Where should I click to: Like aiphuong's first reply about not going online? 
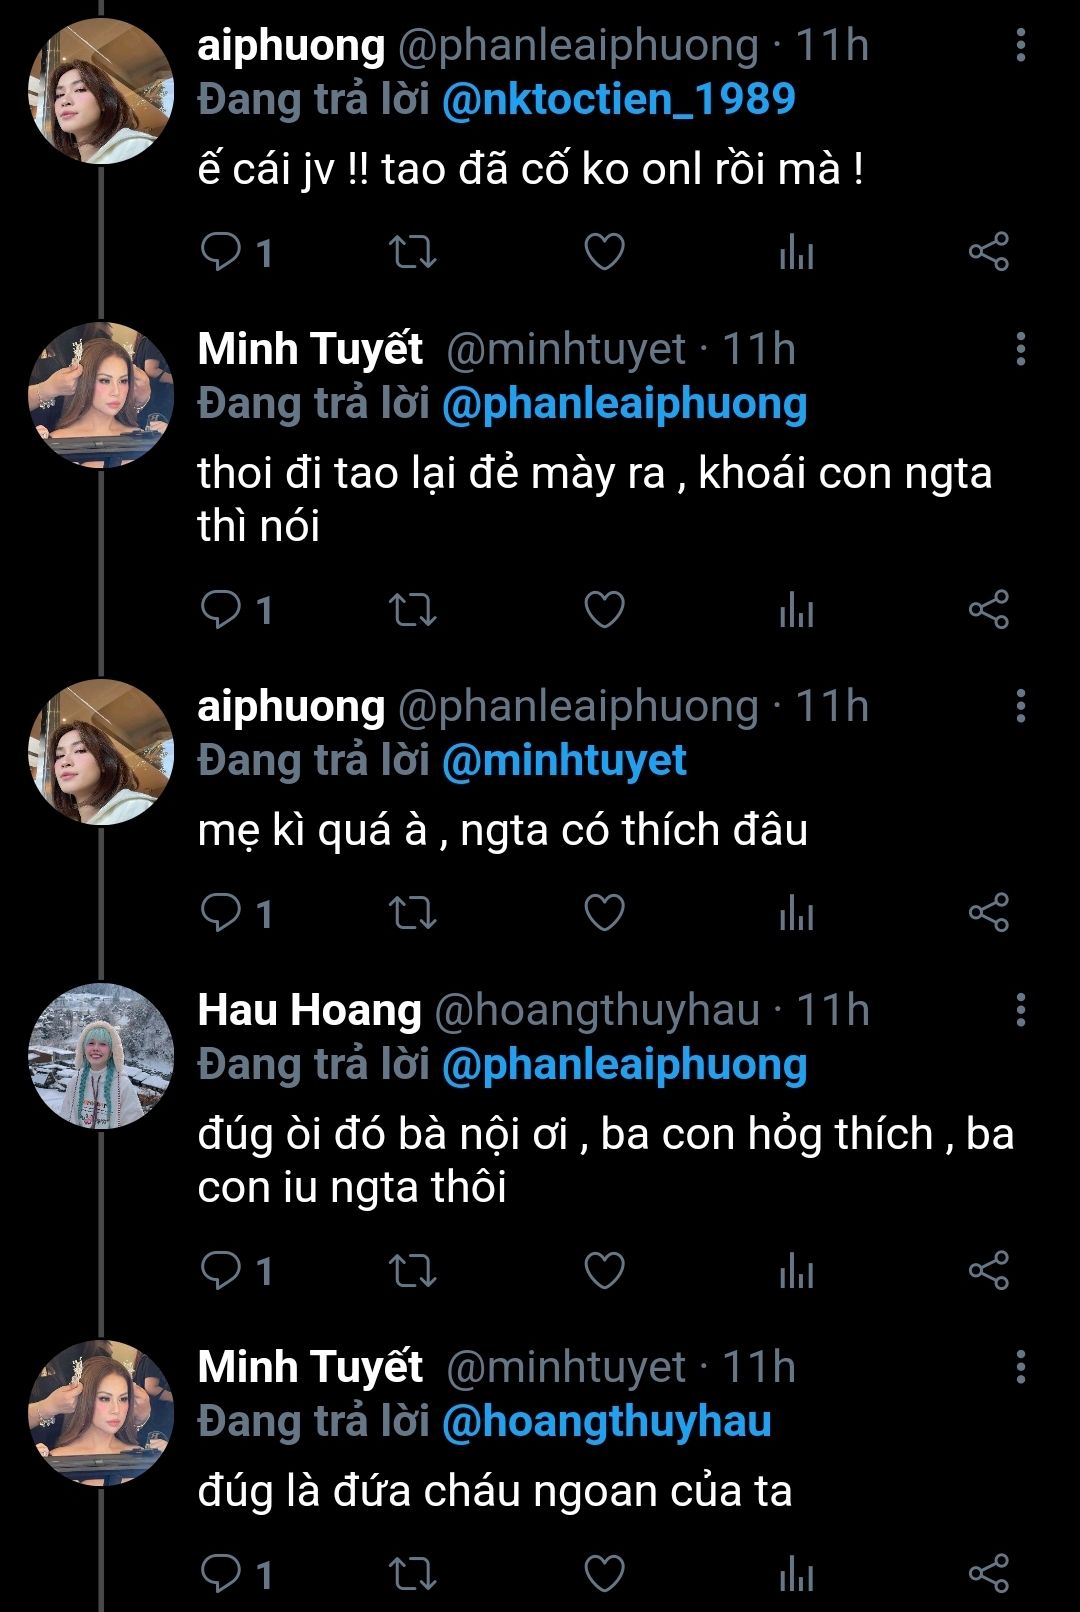tap(604, 252)
